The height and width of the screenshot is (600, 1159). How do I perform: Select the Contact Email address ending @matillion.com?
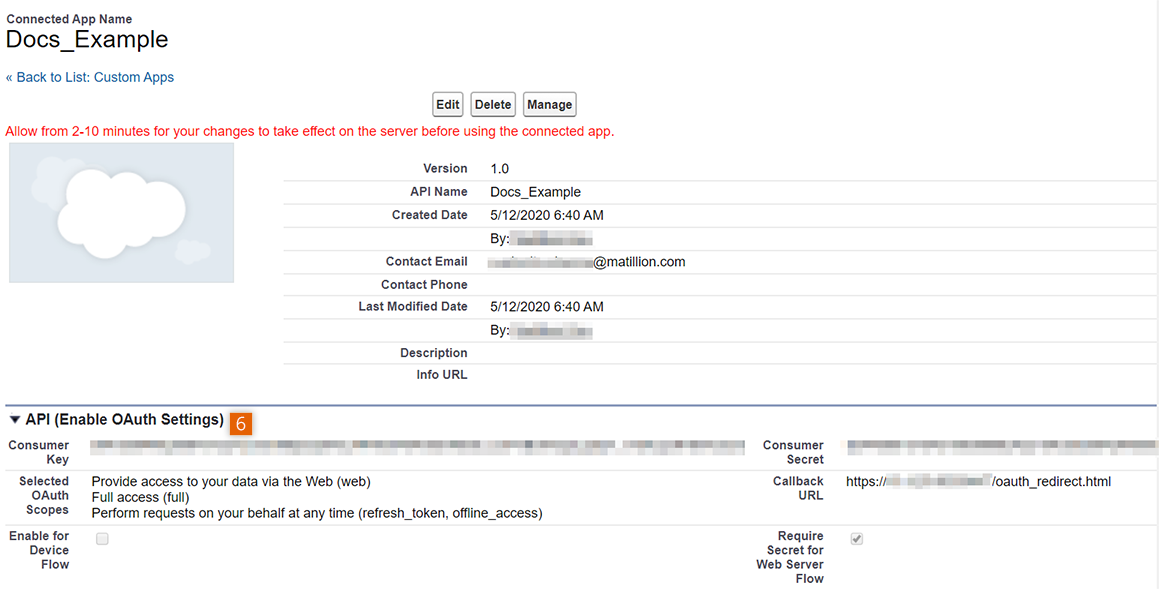point(588,262)
